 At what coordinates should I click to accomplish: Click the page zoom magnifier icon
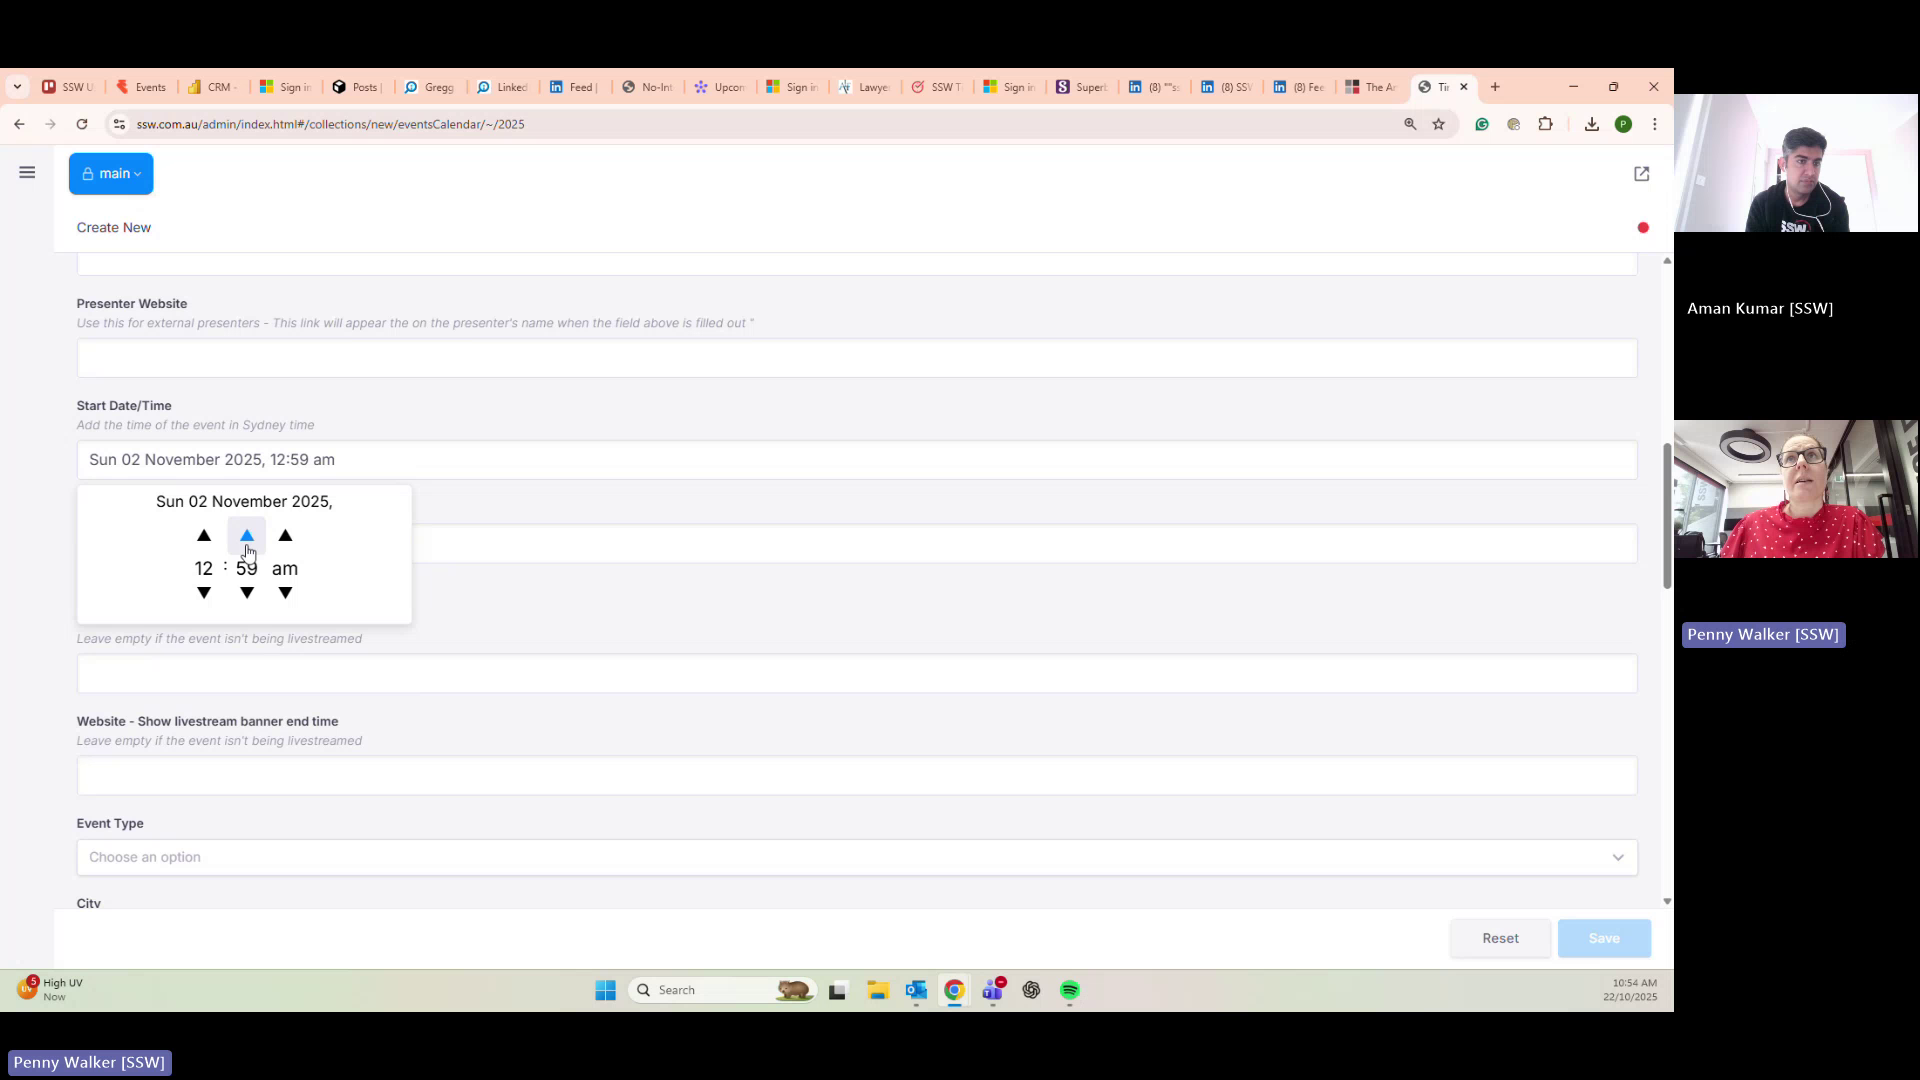(x=1410, y=124)
